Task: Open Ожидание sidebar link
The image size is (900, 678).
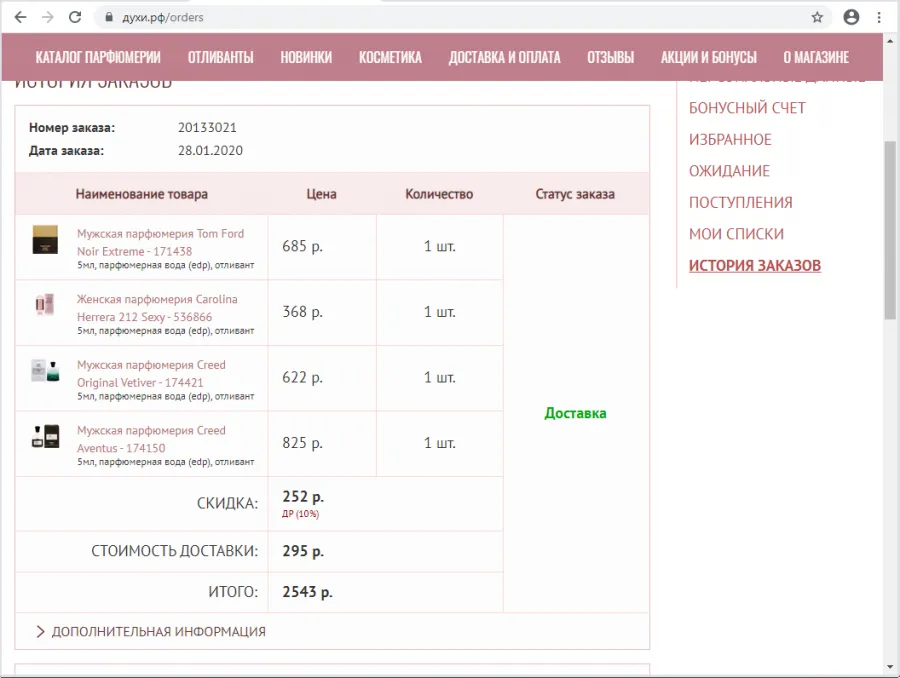Action: point(729,171)
